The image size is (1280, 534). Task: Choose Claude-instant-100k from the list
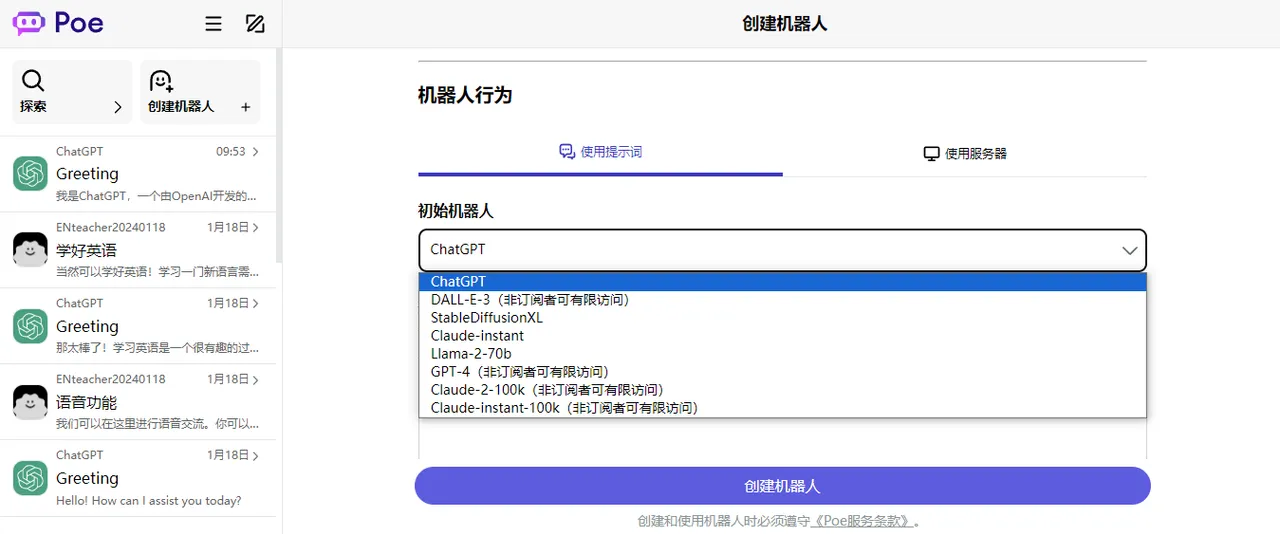782,408
